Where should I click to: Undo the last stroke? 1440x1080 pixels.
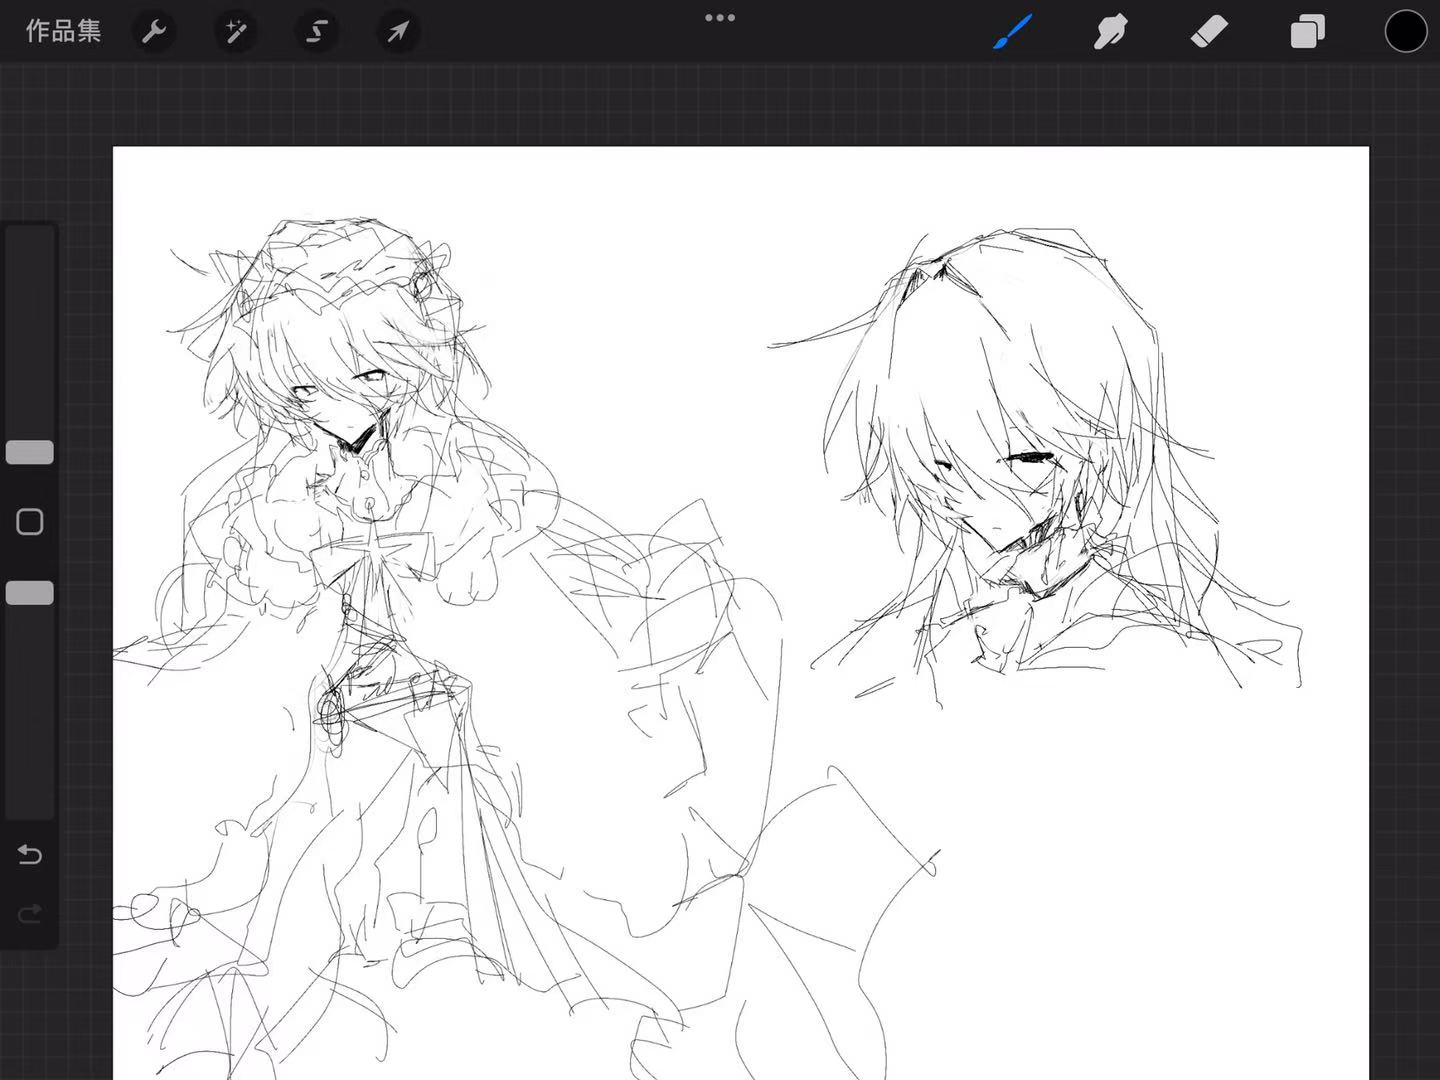30,855
